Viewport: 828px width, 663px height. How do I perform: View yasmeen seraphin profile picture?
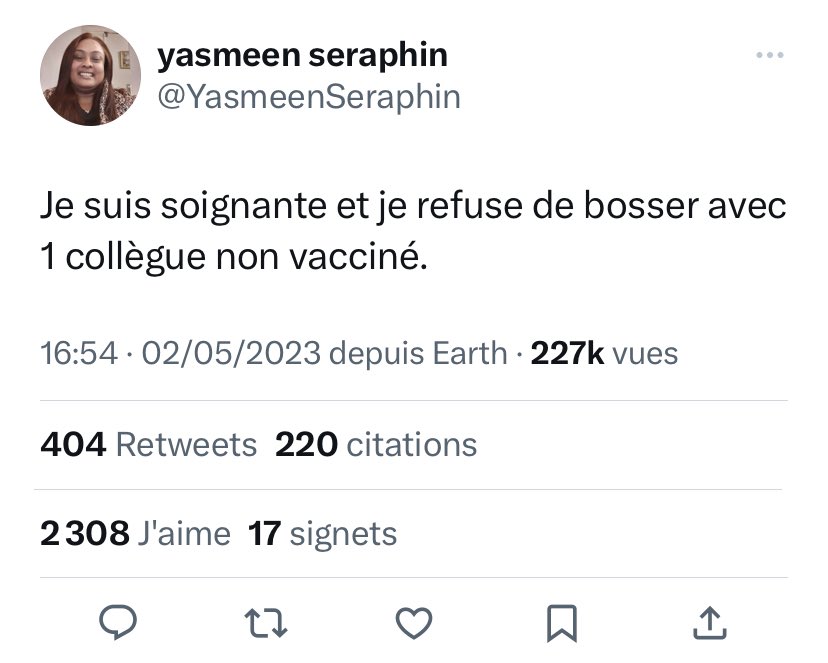click(90, 75)
